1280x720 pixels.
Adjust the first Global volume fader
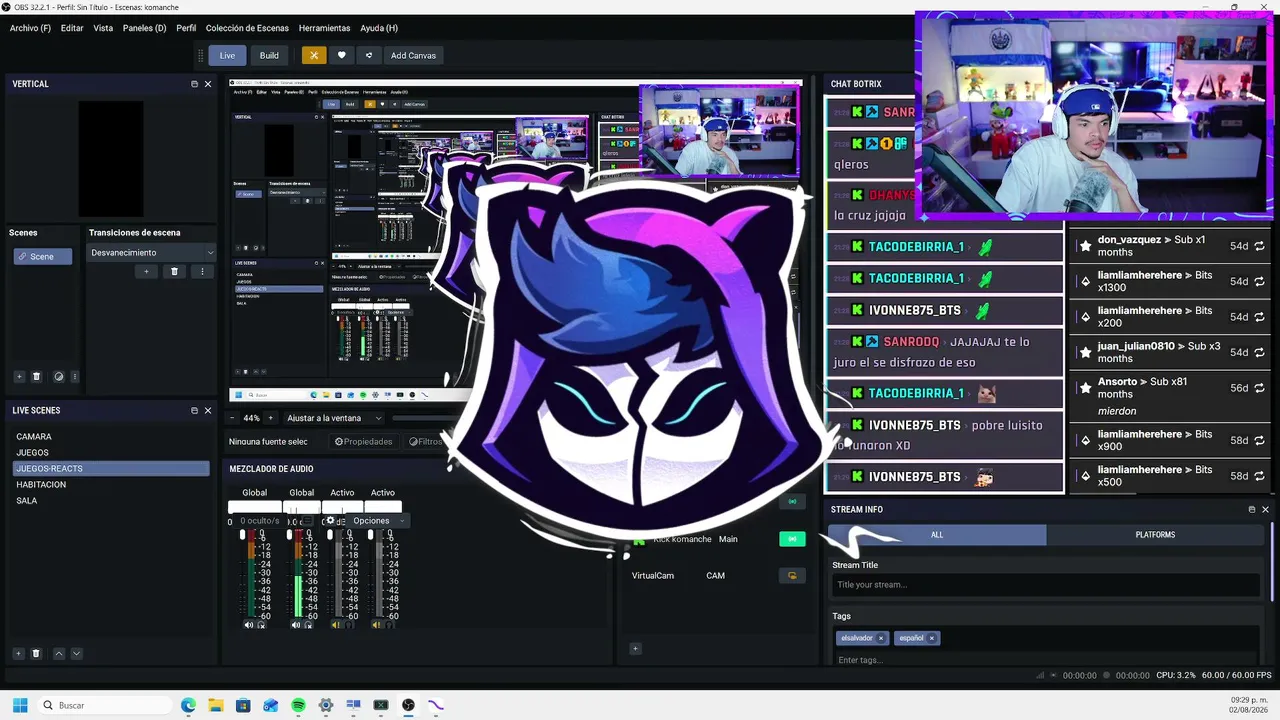coord(242,536)
